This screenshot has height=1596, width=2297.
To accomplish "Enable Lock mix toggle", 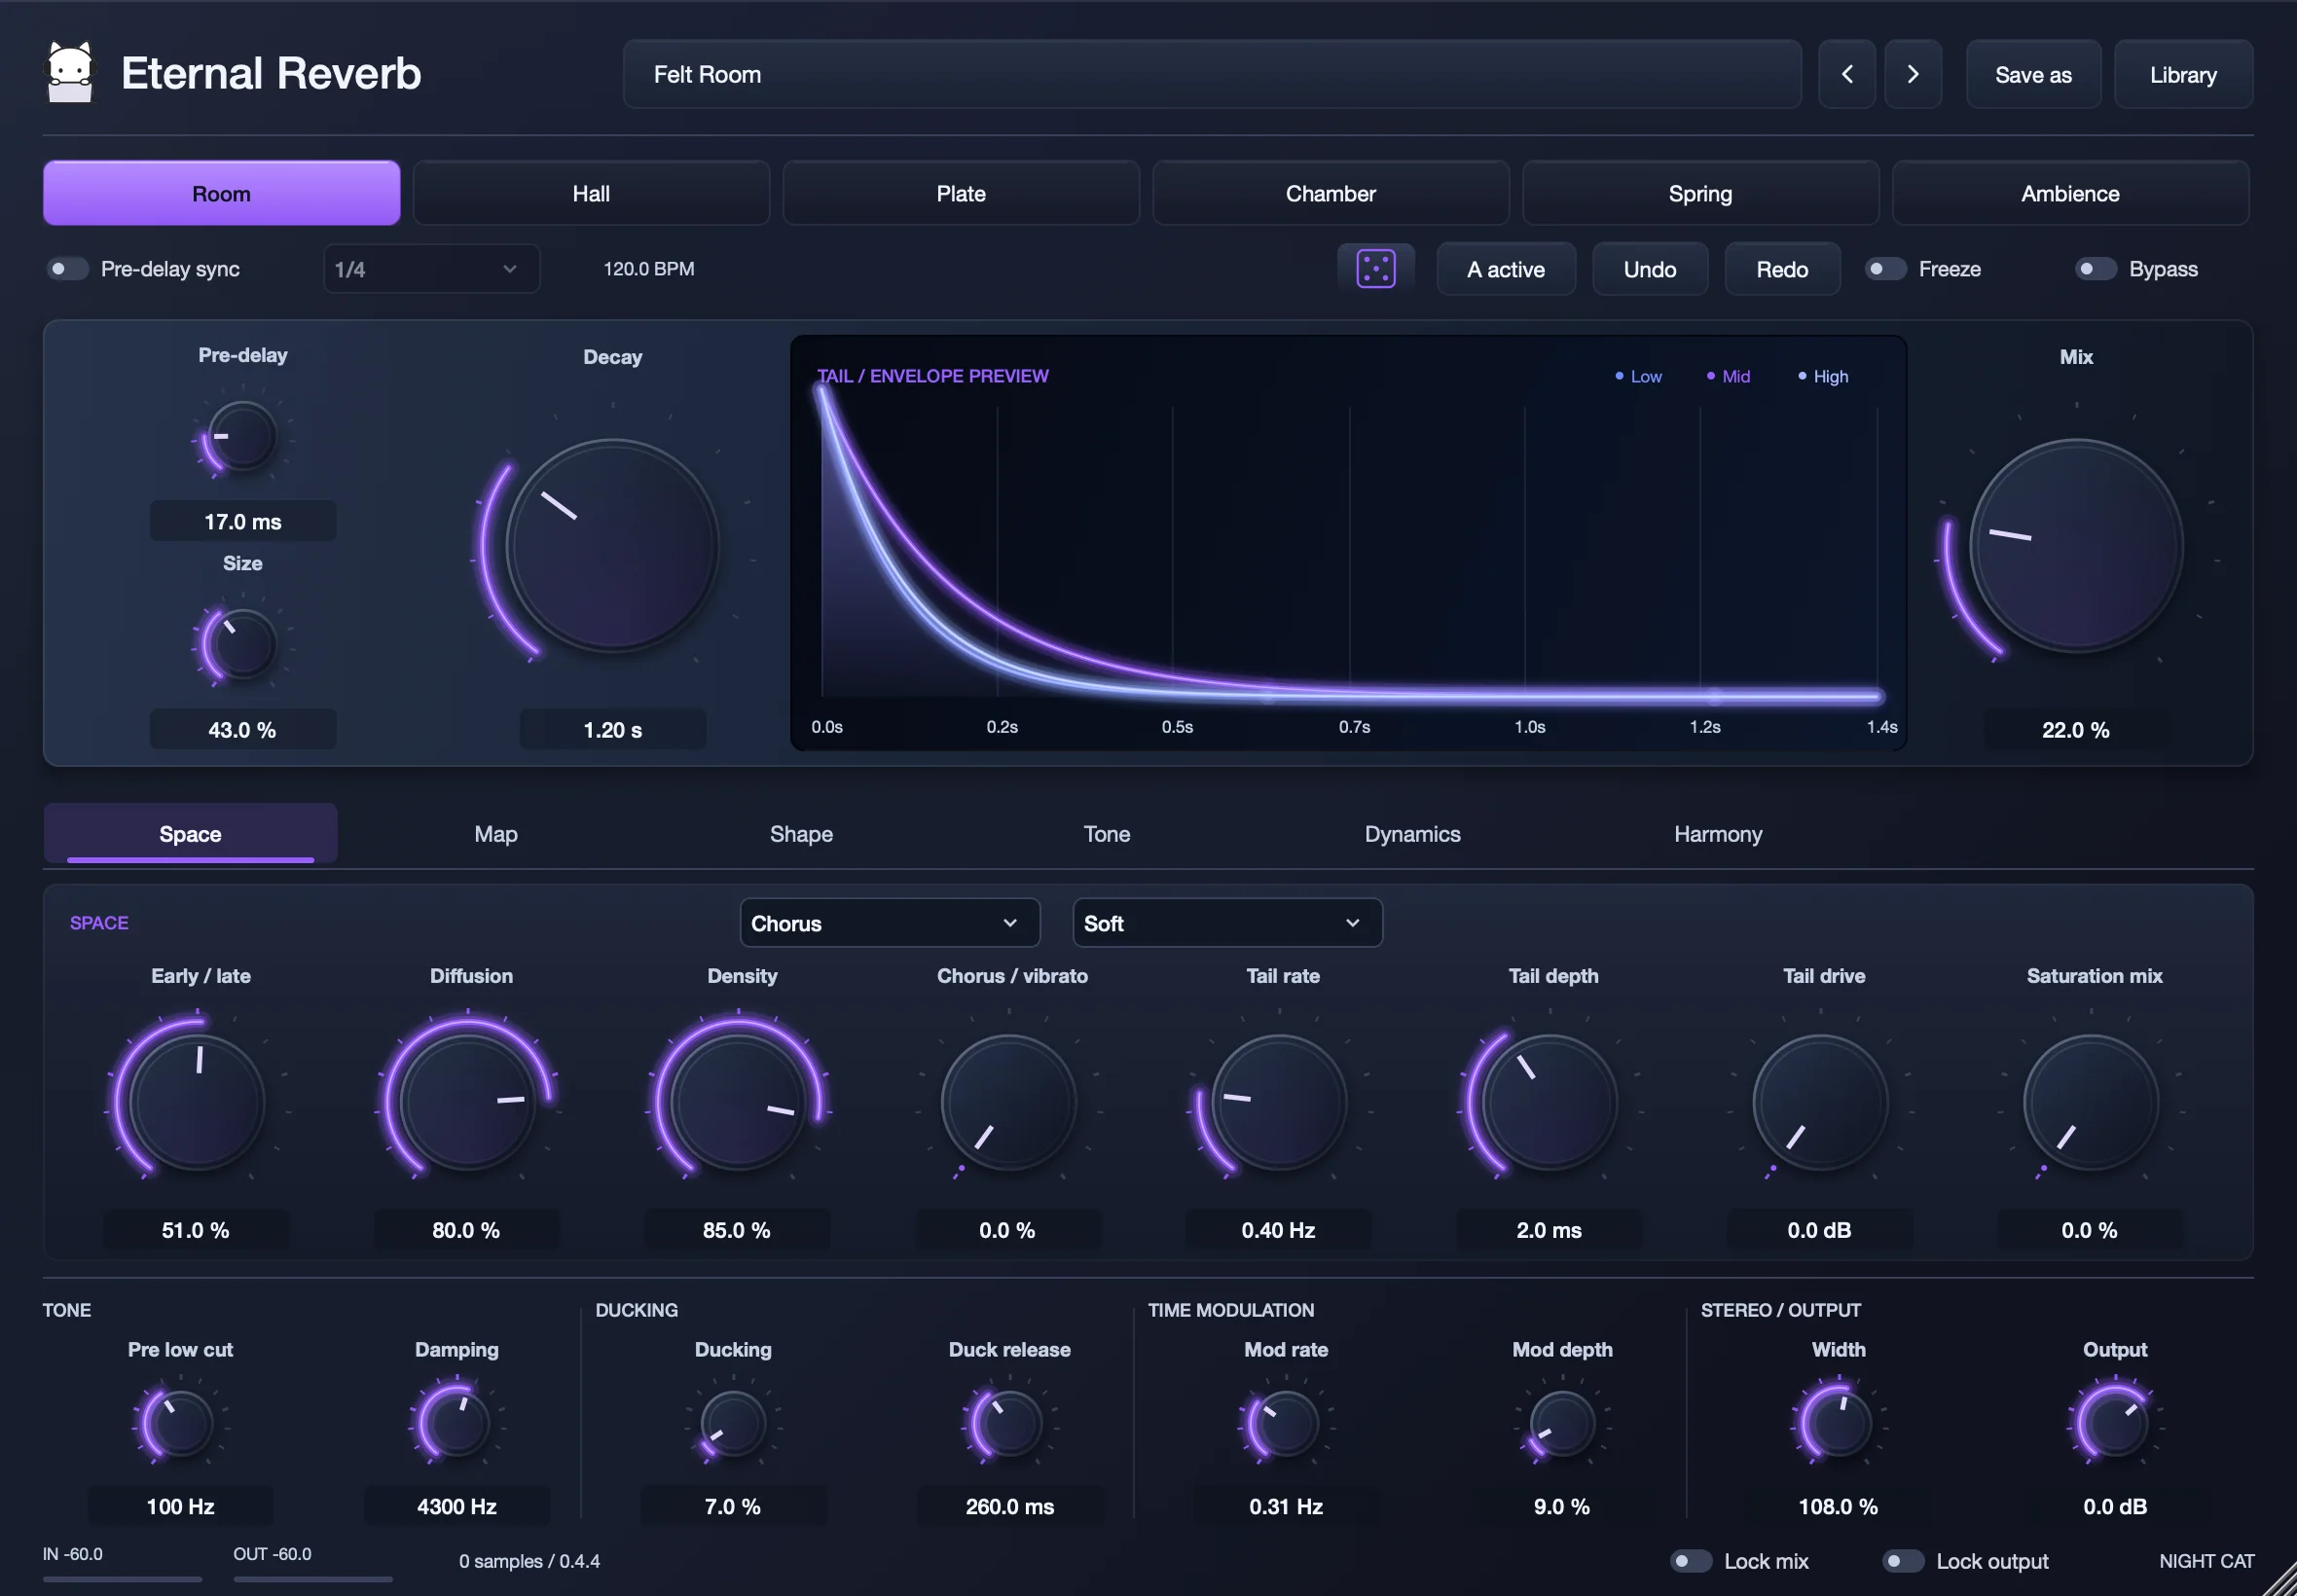I will pyautogui.click(x=1691, y=1561).
